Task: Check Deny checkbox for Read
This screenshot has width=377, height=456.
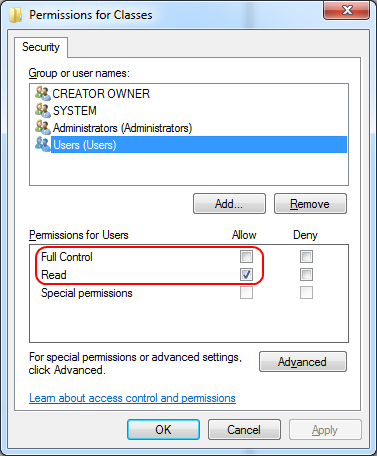Action: (x=306, y=275)
